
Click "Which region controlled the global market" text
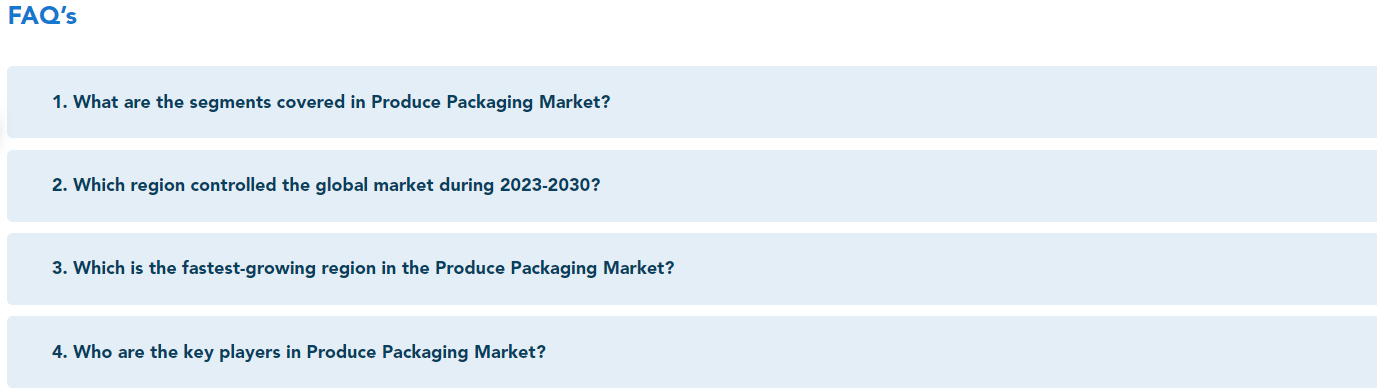(x=254, y=186)
